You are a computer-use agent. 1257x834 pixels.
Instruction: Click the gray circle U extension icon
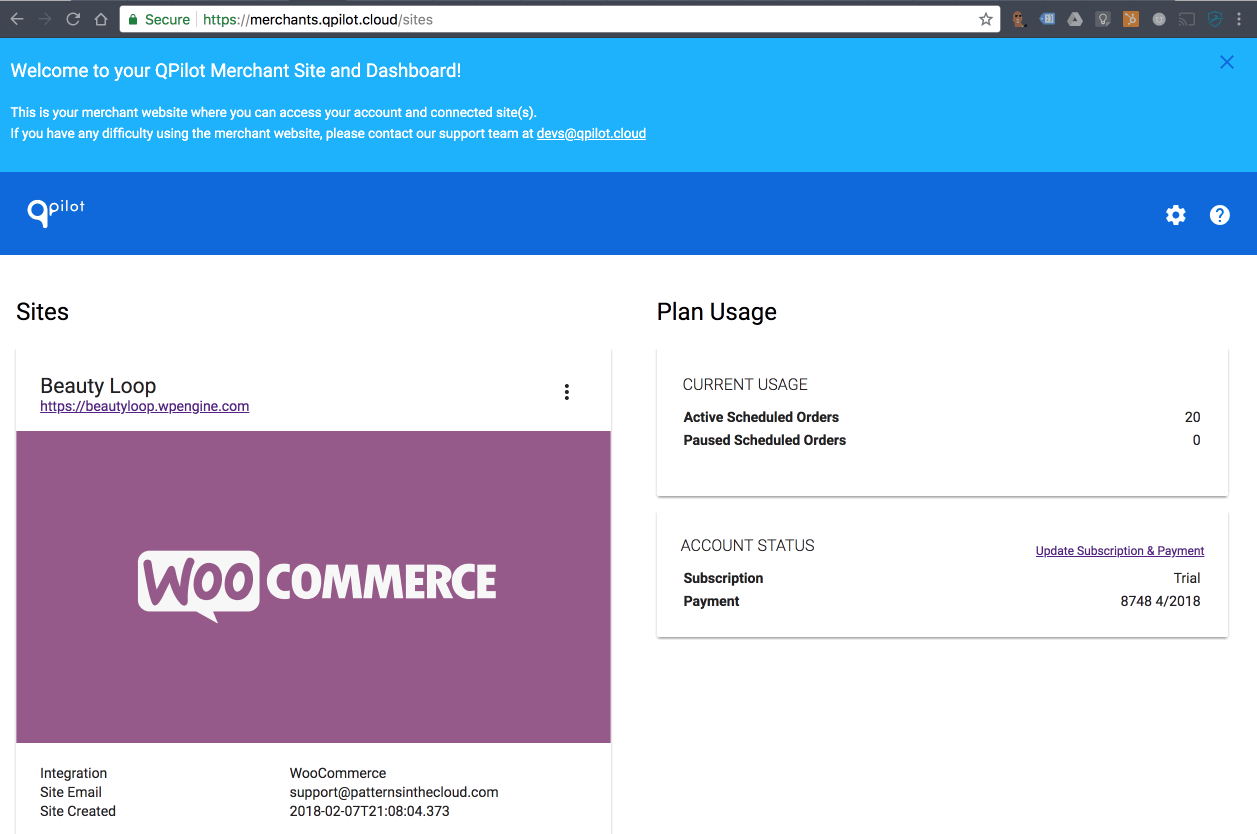(1159, 19)
